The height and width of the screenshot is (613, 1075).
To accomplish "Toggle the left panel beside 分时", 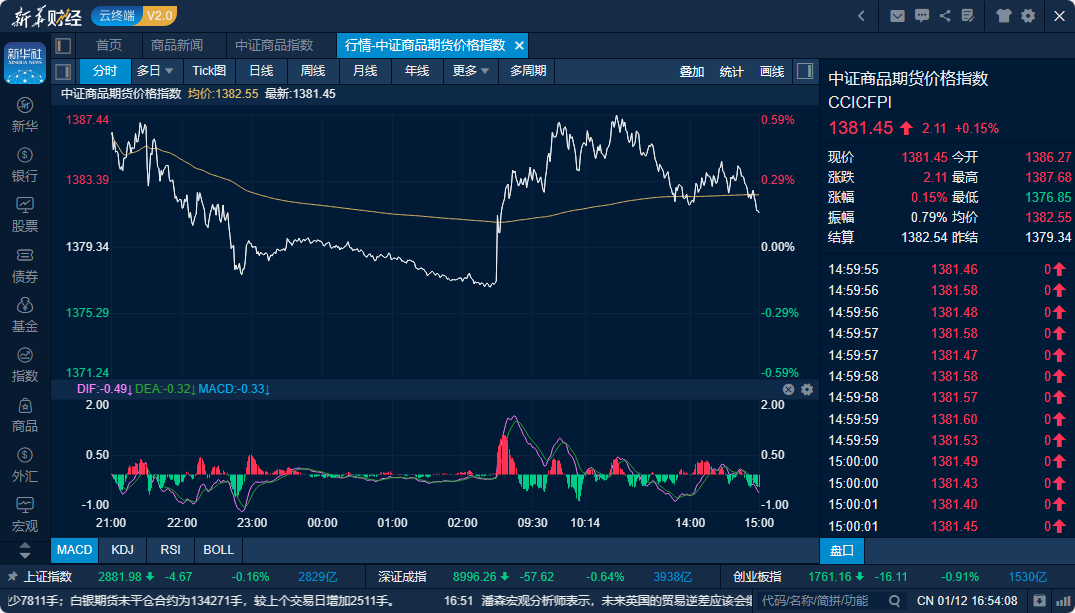I will click(63, 71).
